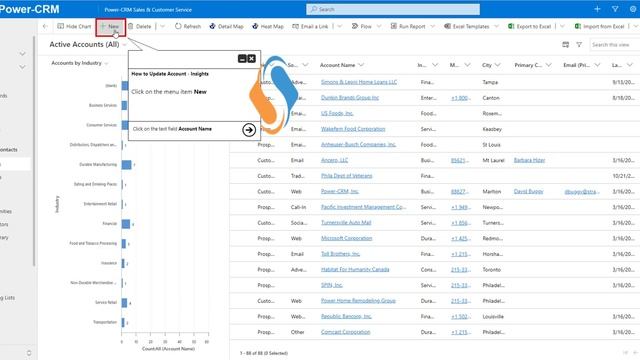The width and height of the screenshot is (640, 360).
Task: Minimize the How to Update Account guide popup
Action: click(242, 59)
